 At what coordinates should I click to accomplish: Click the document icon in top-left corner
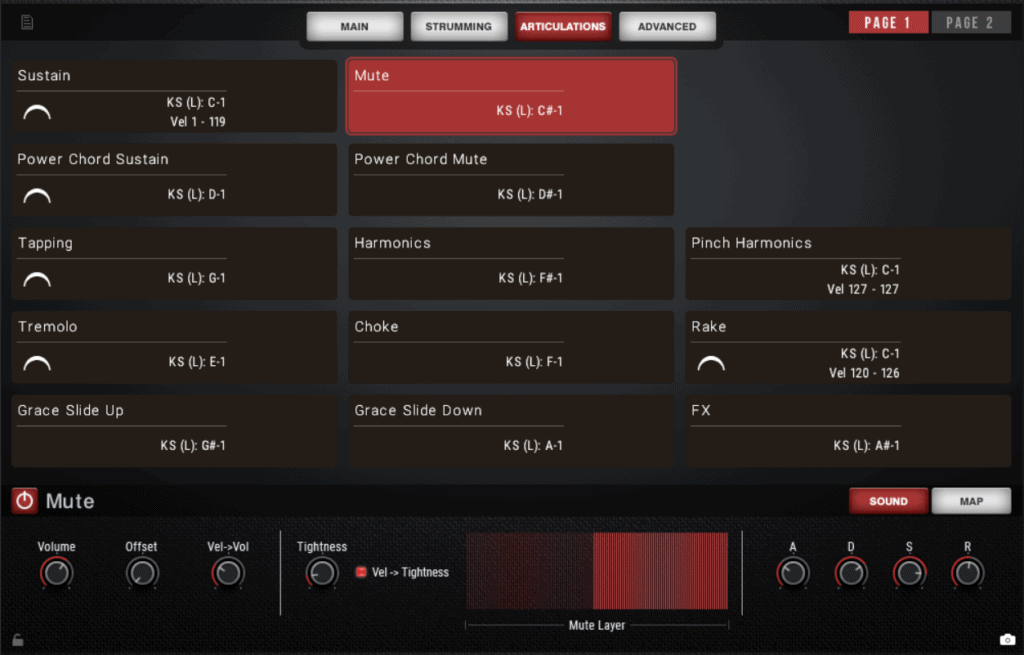27,22
